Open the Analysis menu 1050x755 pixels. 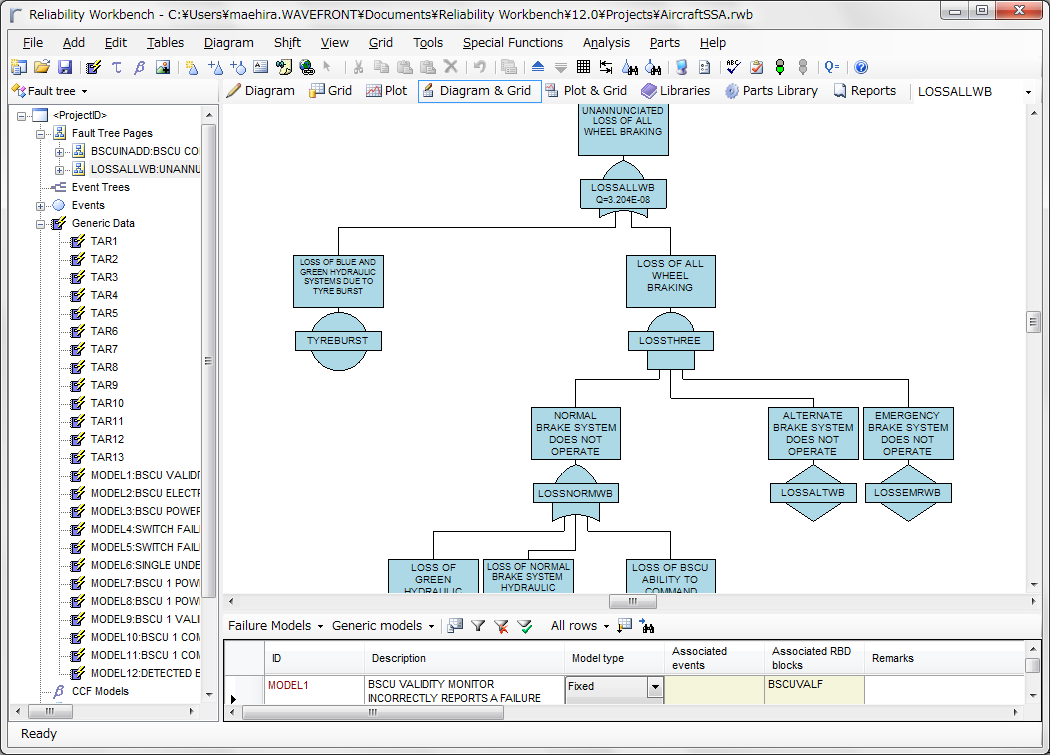coord(606,43)
